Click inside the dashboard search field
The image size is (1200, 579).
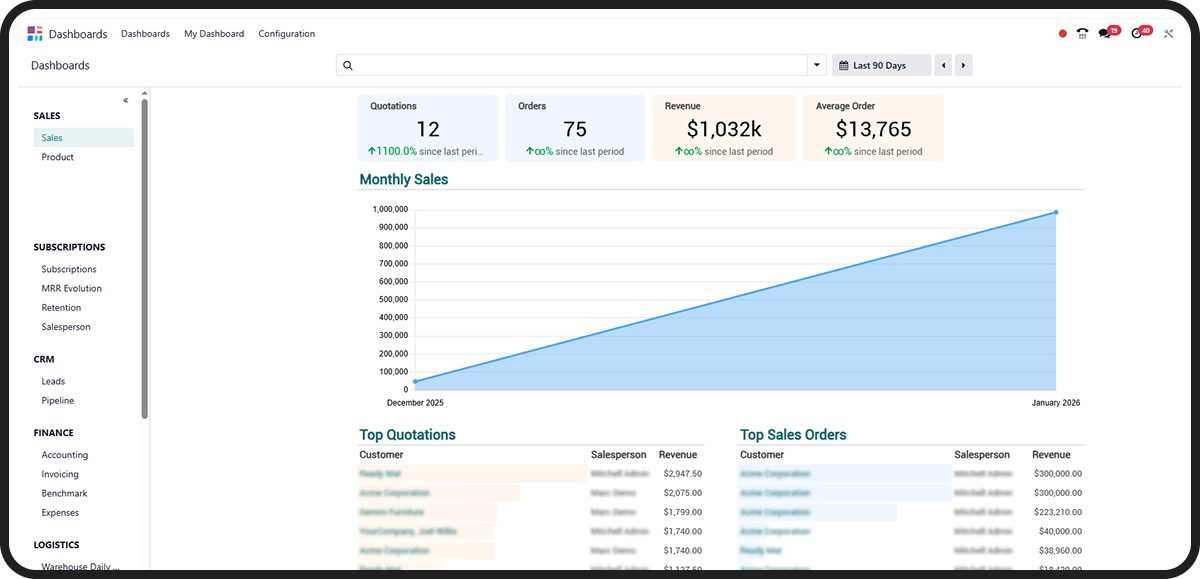pos(580,66)
